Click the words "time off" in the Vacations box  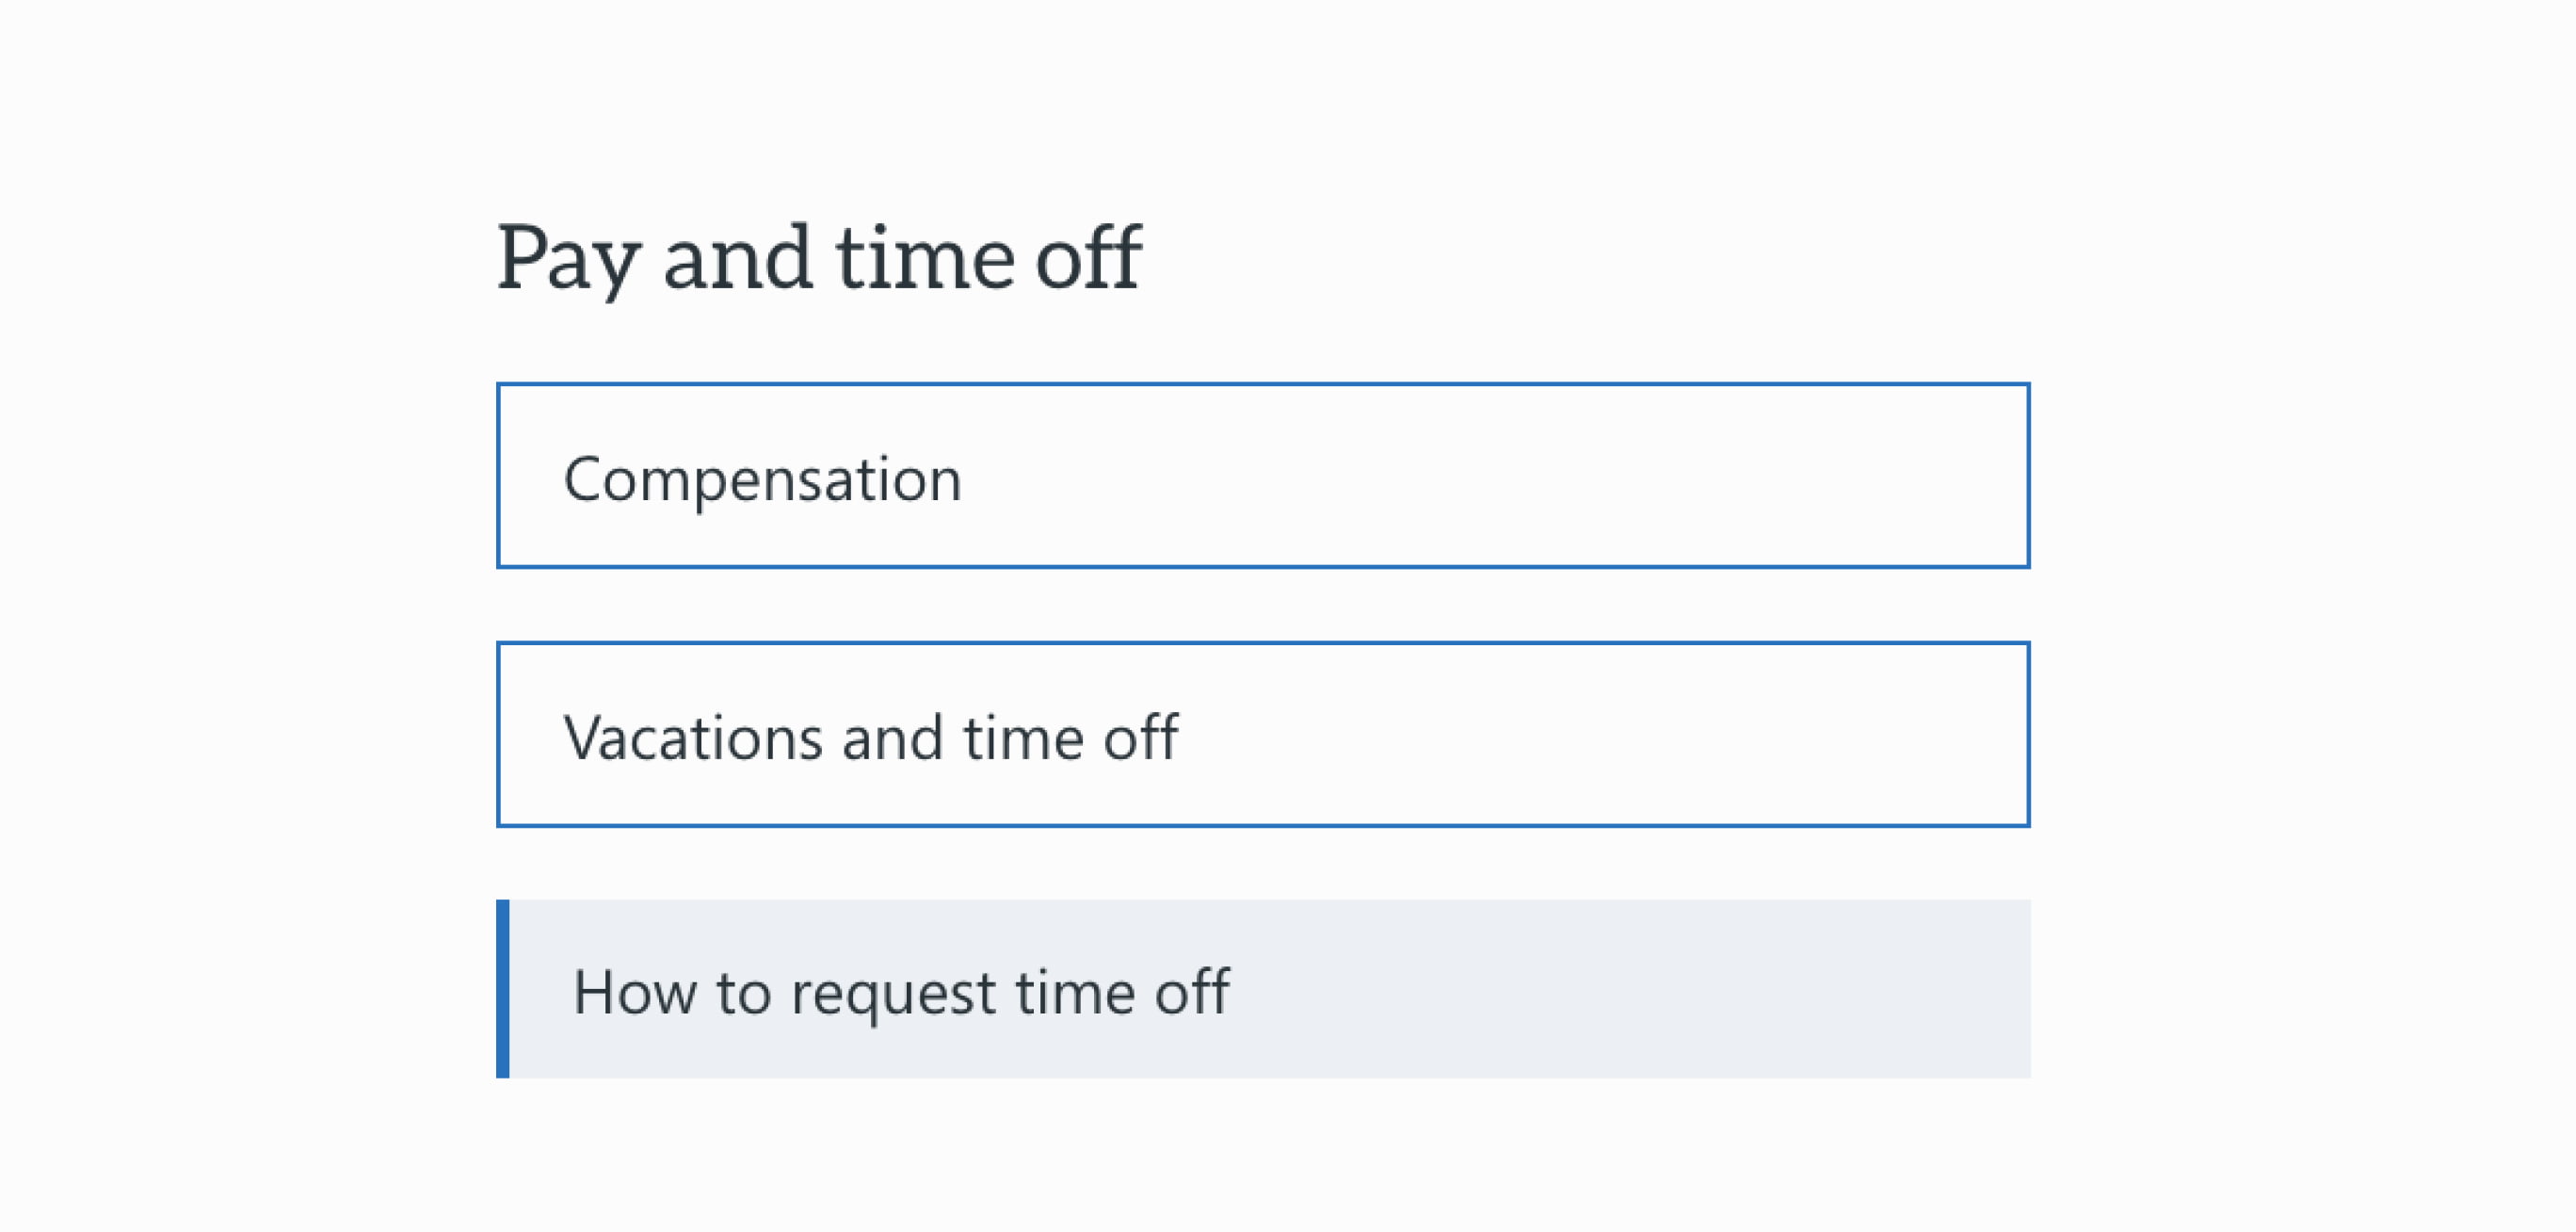coord(1070,738)
